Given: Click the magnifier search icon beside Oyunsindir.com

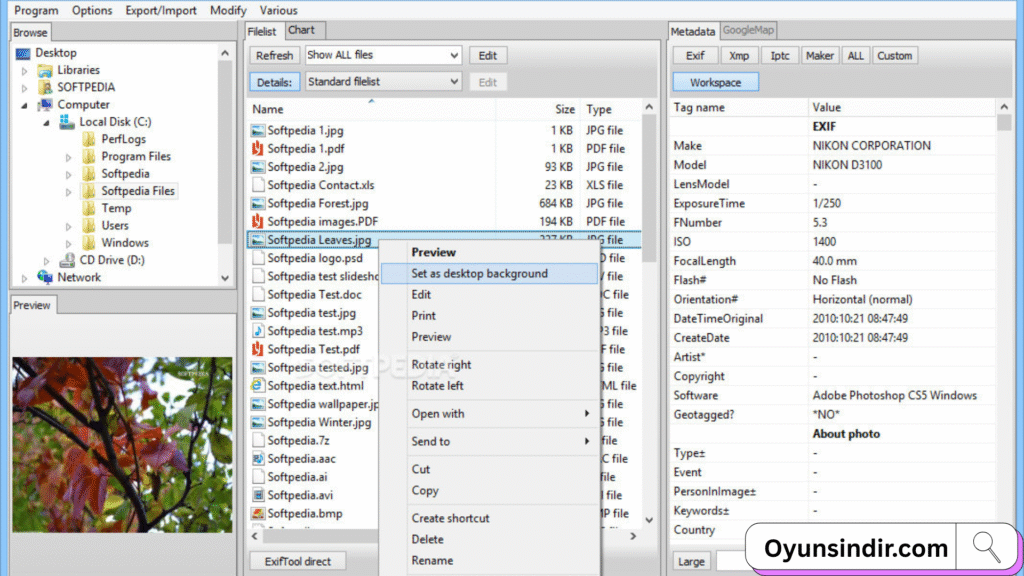Looking at the screenshot, I should pos(986,547).
